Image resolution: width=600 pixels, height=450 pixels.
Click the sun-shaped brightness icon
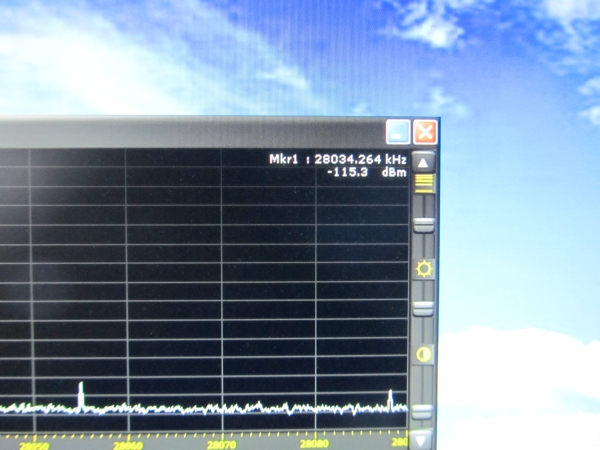[424, 269]
